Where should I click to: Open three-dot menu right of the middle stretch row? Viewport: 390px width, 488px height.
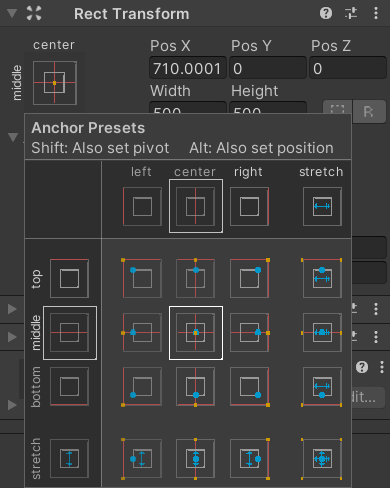376,337
